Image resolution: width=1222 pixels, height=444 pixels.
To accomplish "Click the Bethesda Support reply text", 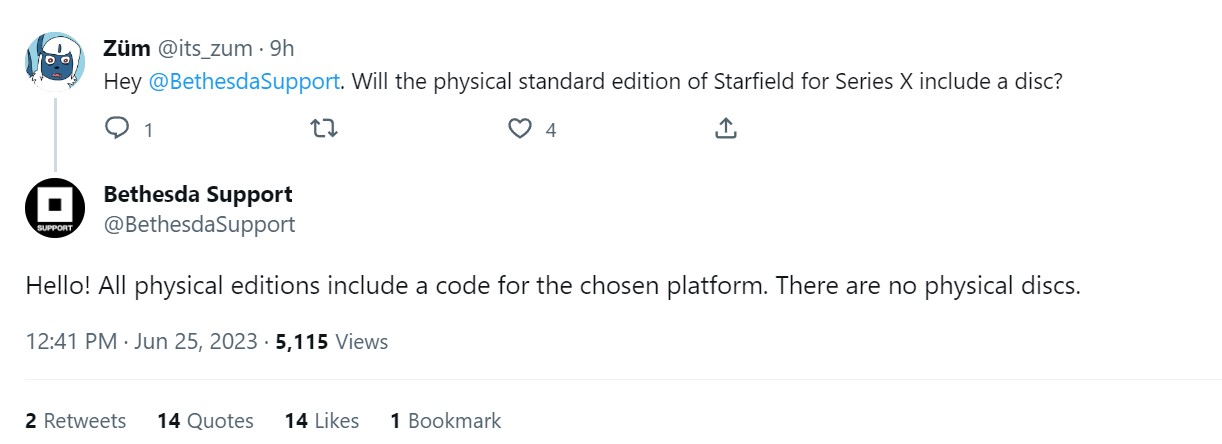I will (553, 286).
